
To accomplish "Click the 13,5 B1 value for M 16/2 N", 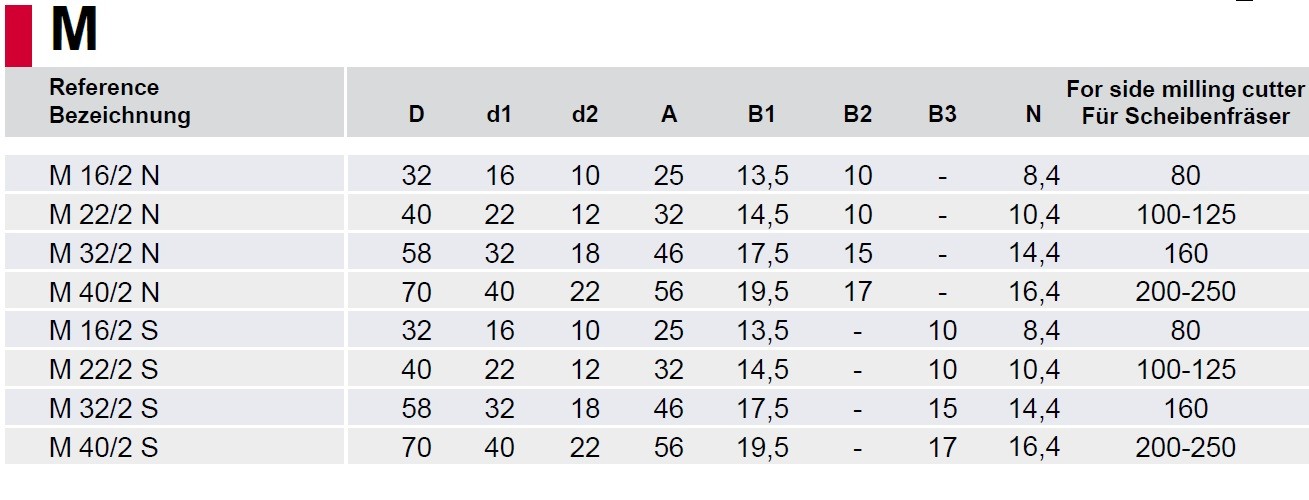I will [x=762, y=175].
